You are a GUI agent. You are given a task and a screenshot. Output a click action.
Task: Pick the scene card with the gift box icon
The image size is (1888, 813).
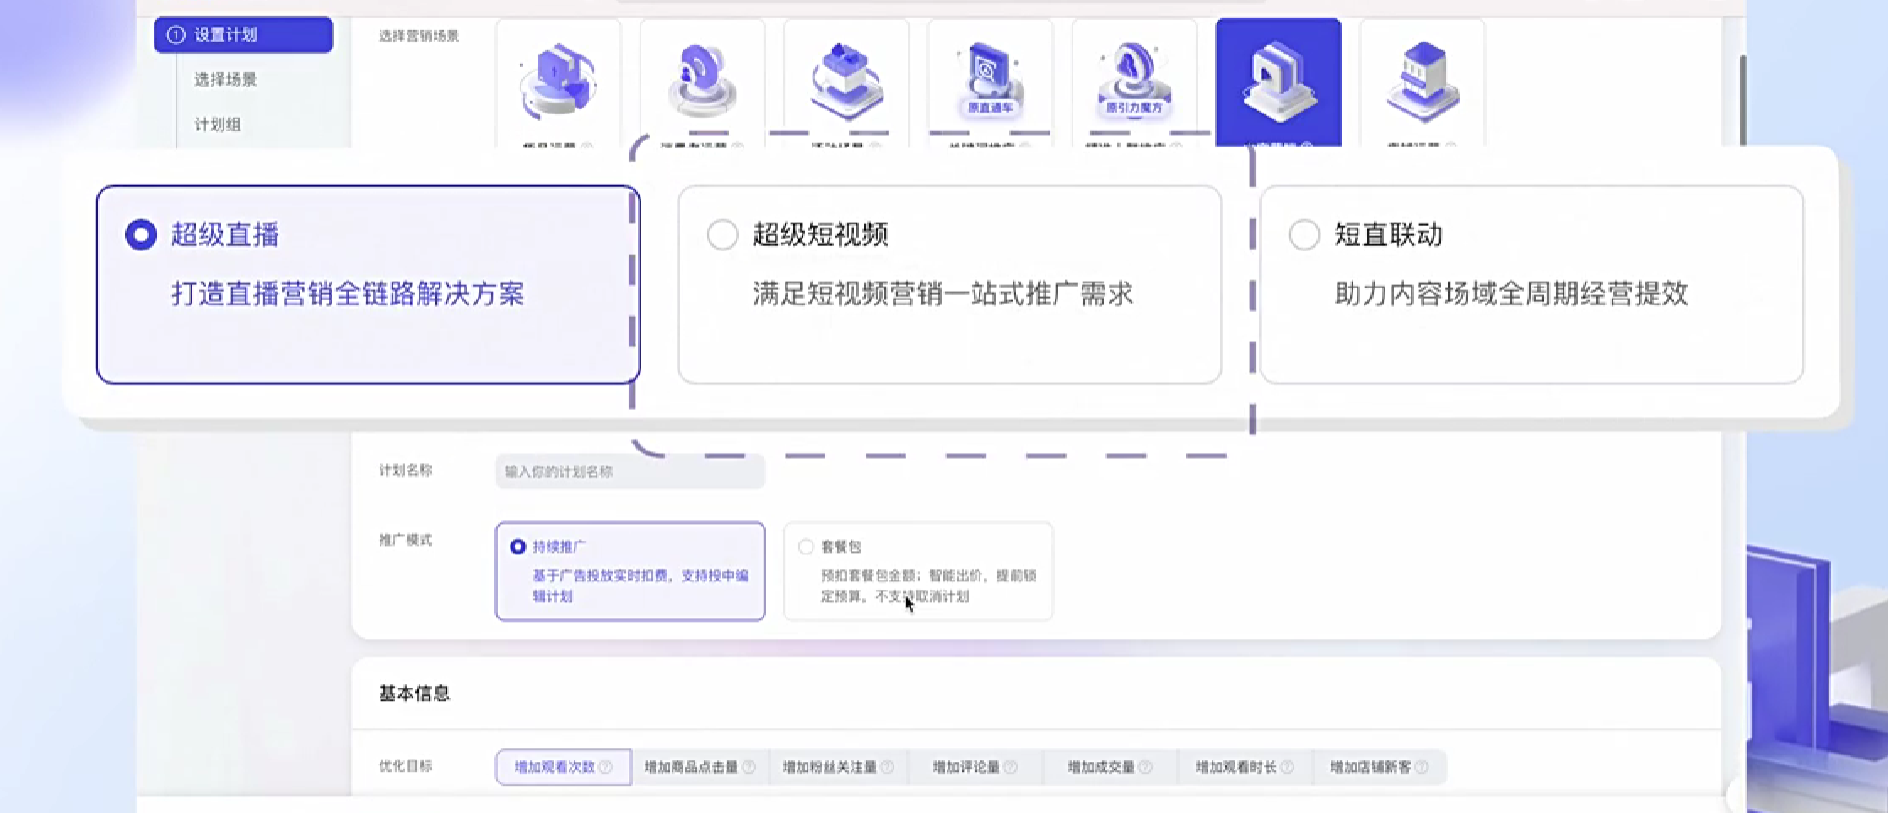coord(846,83)
